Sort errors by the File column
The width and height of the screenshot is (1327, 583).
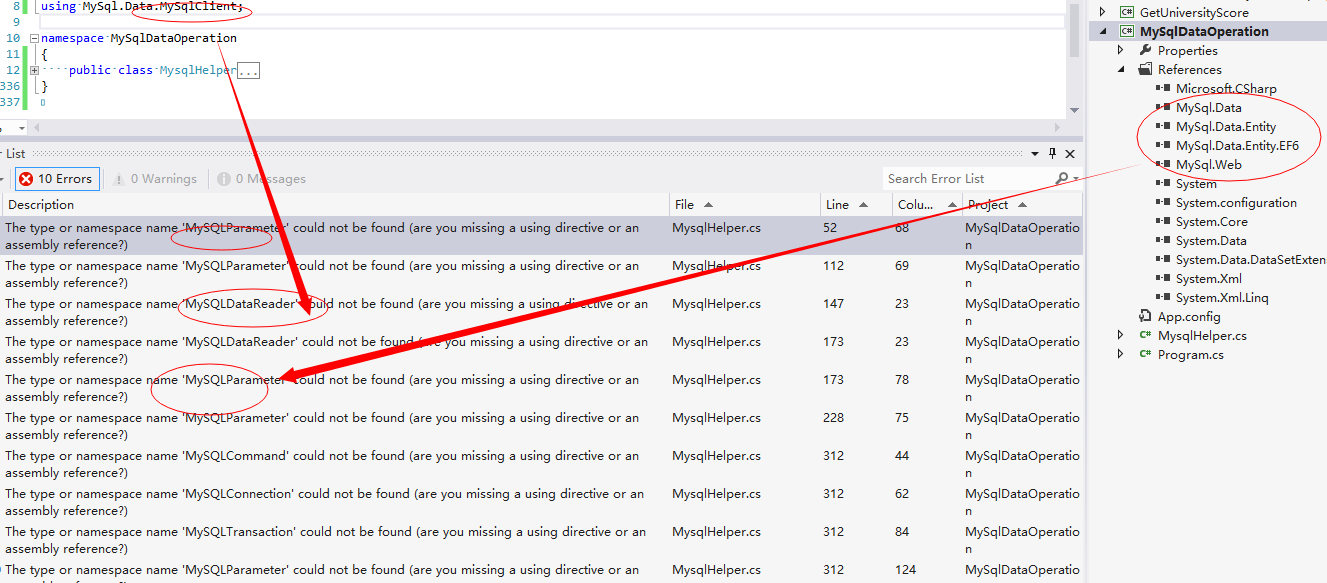745,204
